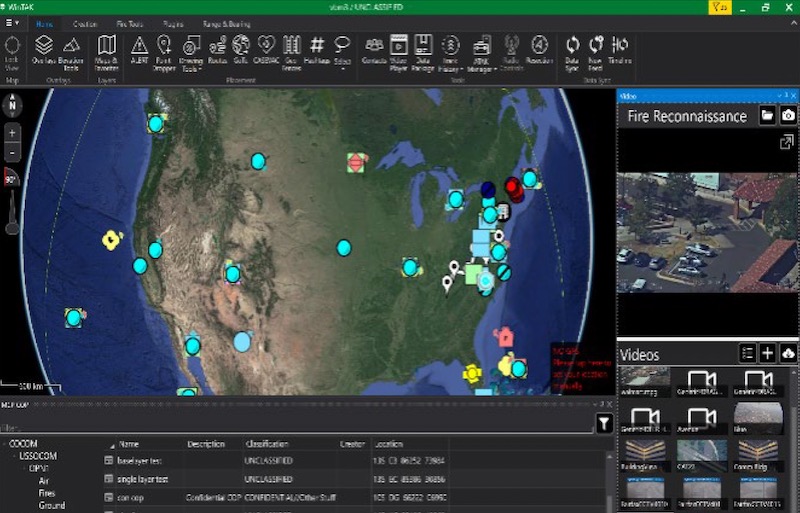Open the Contacts list
This screenshot has width=800, height=513.
click(x=374, y=50)
